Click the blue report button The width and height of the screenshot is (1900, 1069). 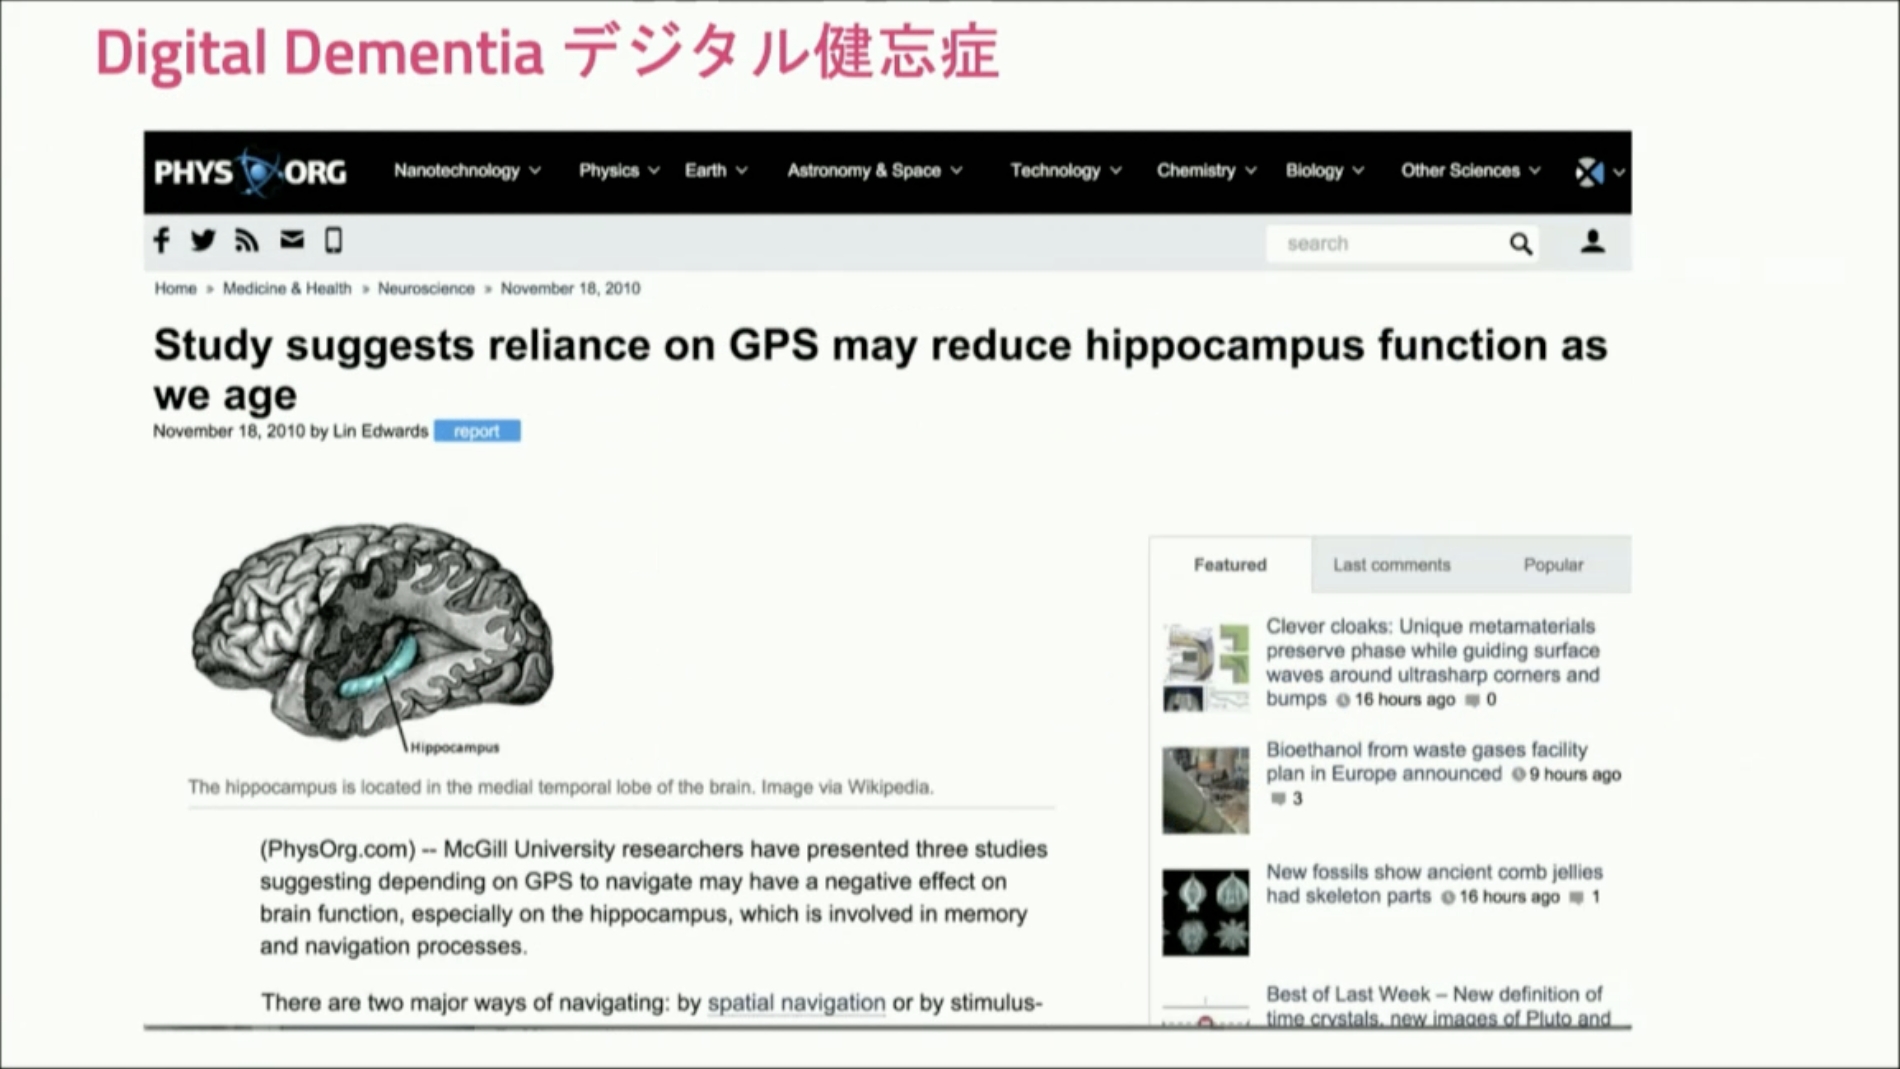(x=477, y=431)
